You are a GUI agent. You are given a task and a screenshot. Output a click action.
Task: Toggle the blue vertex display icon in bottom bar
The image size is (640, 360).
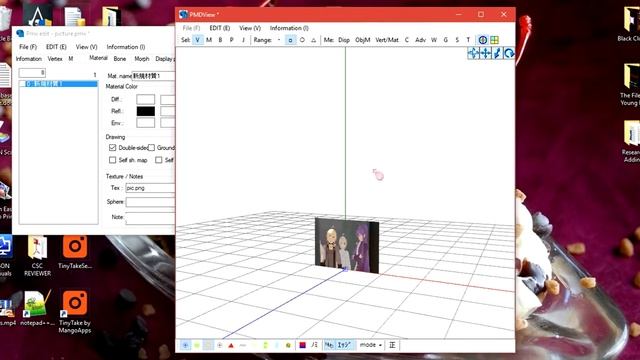tap(185, 345)
